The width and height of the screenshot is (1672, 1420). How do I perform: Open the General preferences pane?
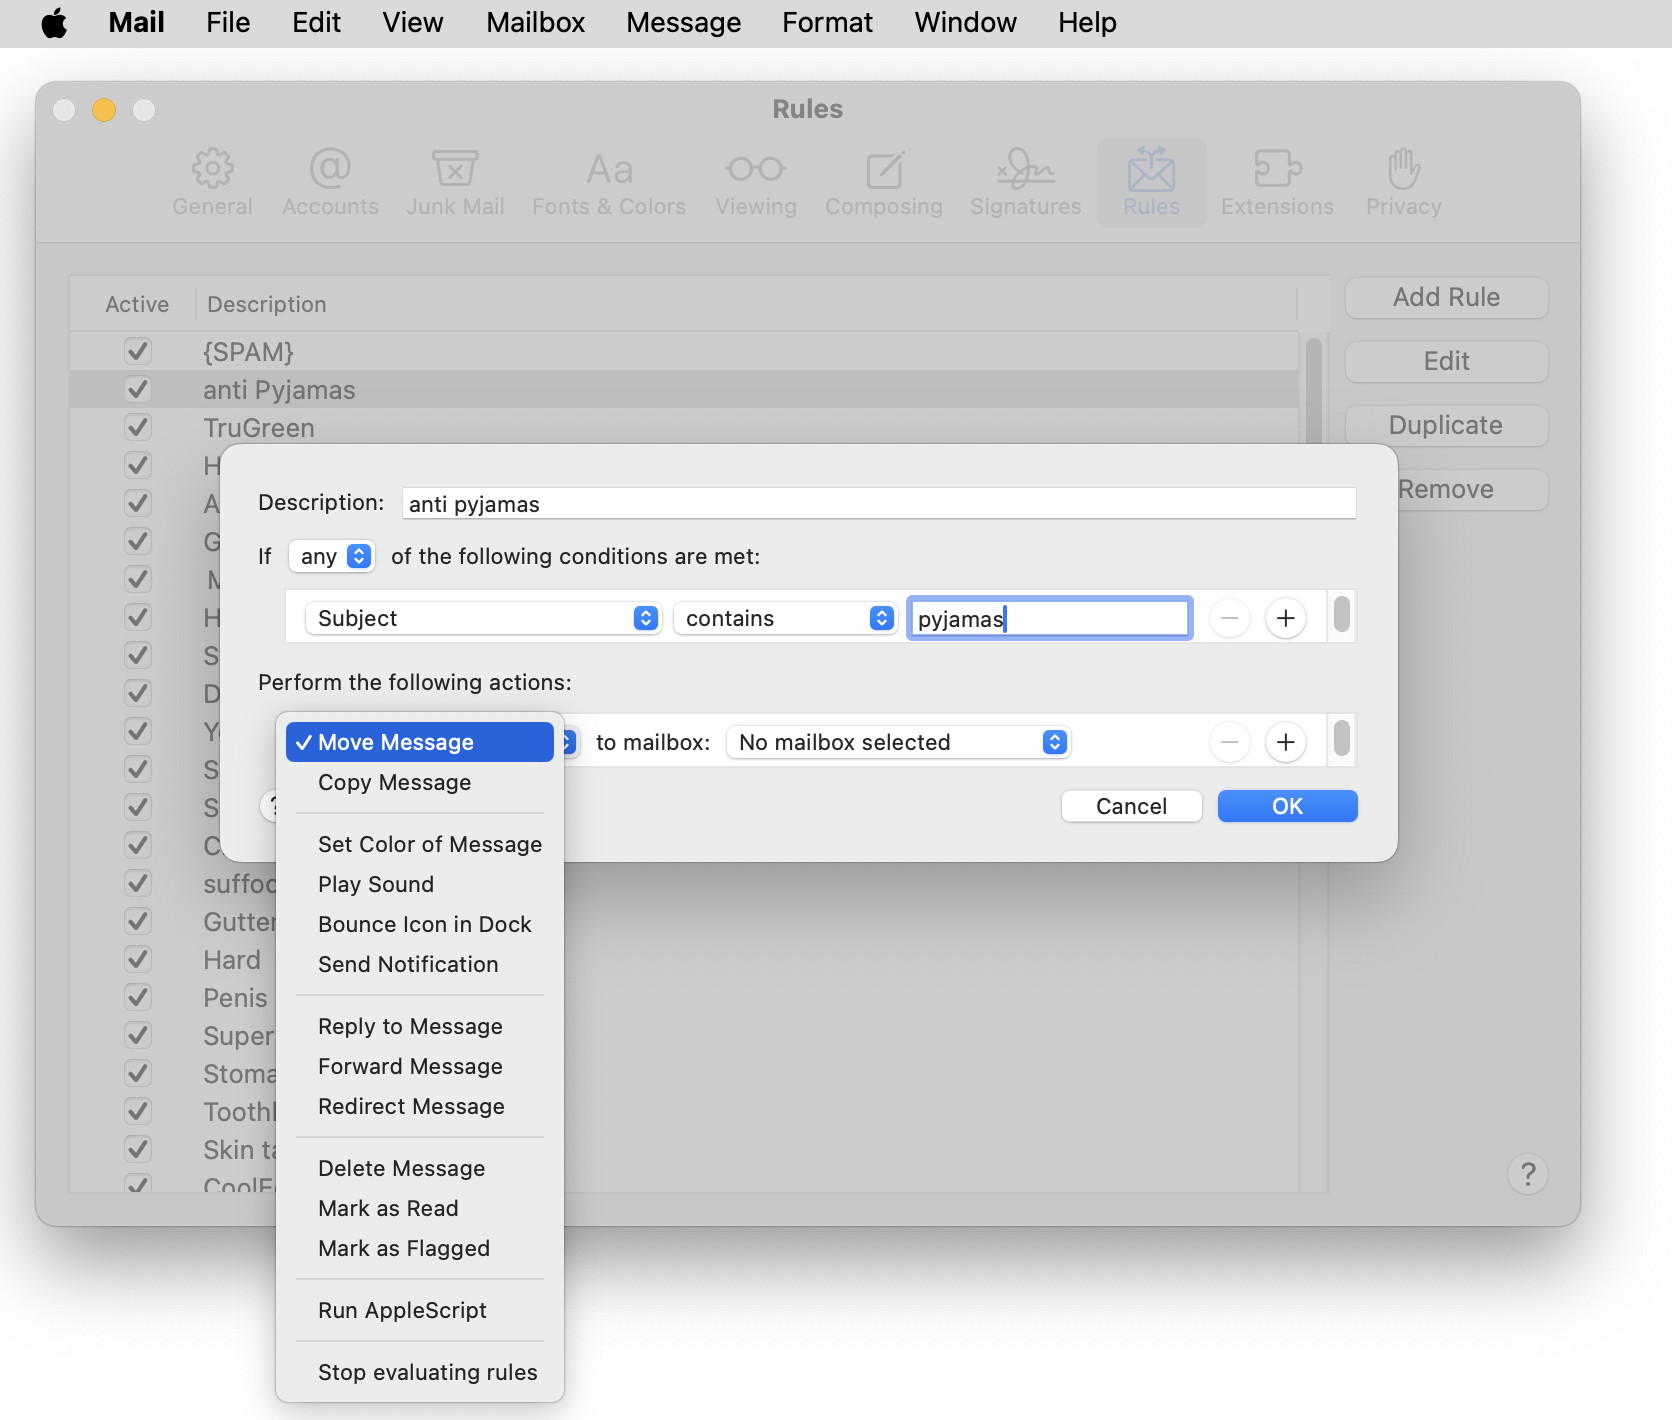(212, 183)
